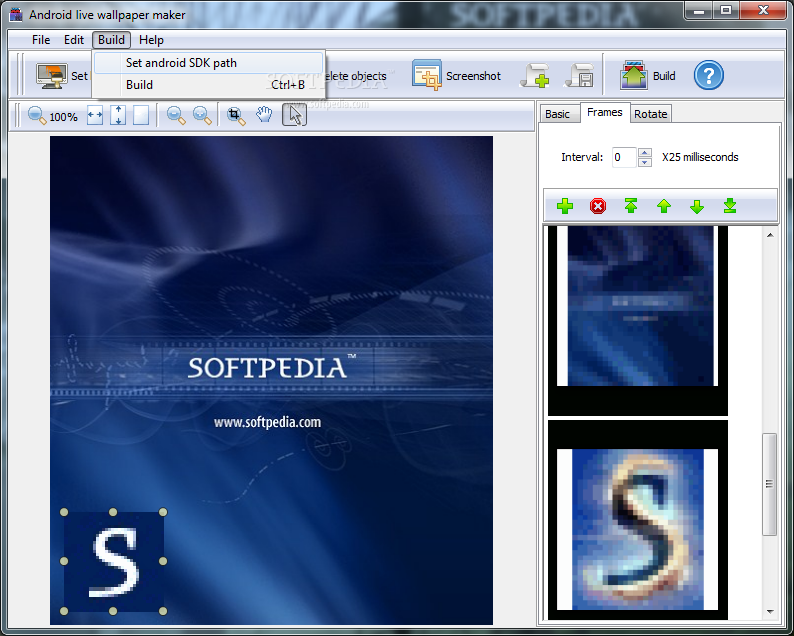Click the Build text label in toolbar
The image size is (794, 636).
click(x=664, y=76)
